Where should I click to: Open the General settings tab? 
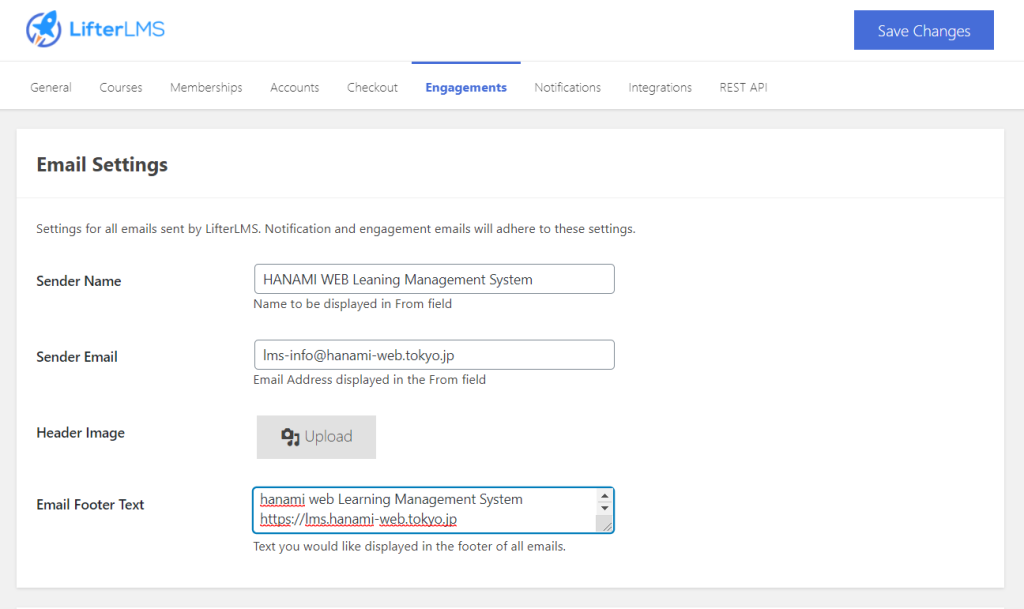coord(51,87)
